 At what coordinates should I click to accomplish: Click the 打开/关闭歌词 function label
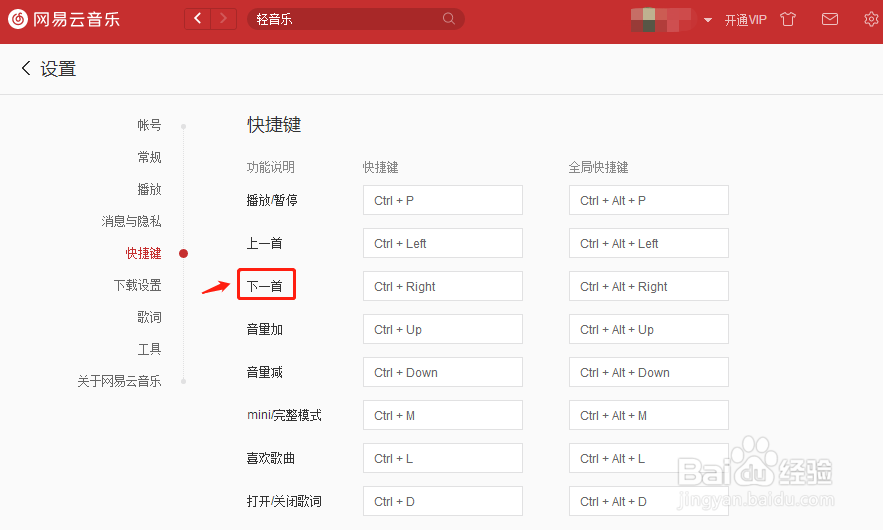click(284, 501)
